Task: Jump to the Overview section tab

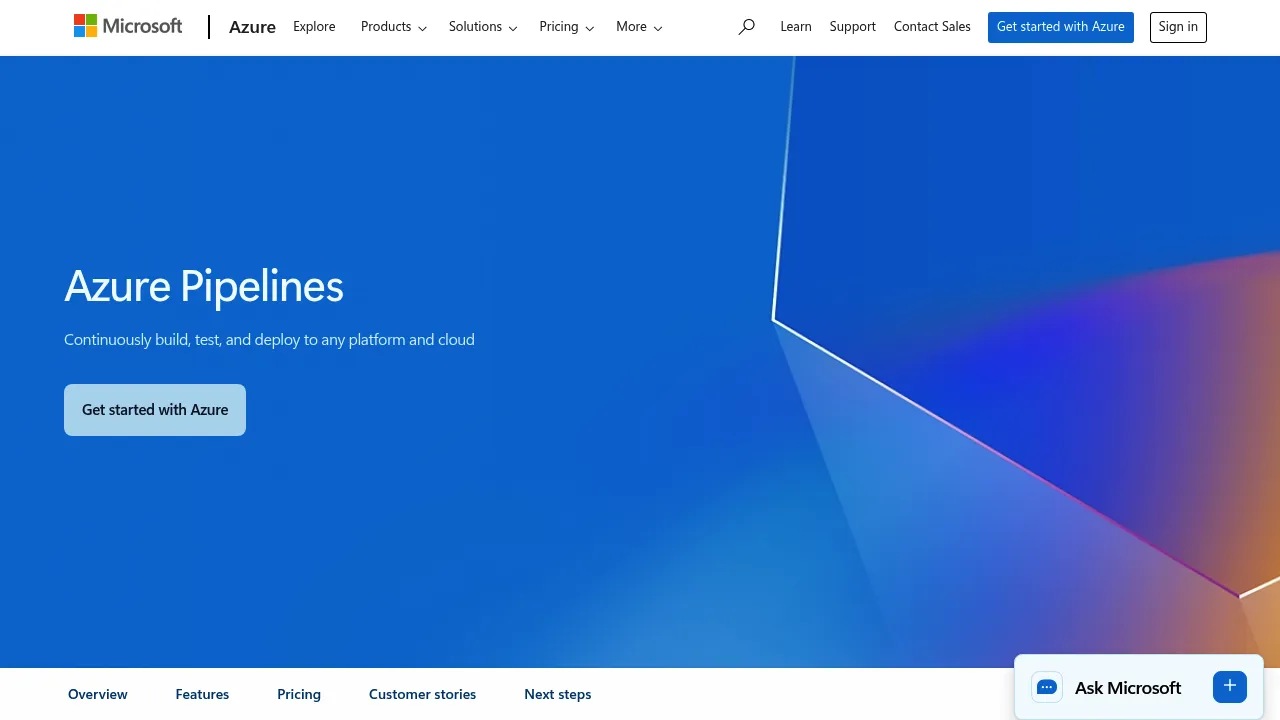Action: [x=98, y=694]
